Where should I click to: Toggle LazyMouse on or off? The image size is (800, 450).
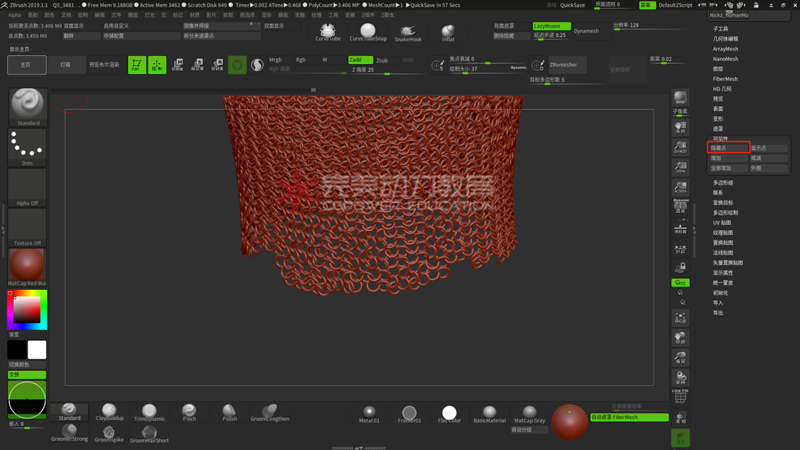pos(551,26)
